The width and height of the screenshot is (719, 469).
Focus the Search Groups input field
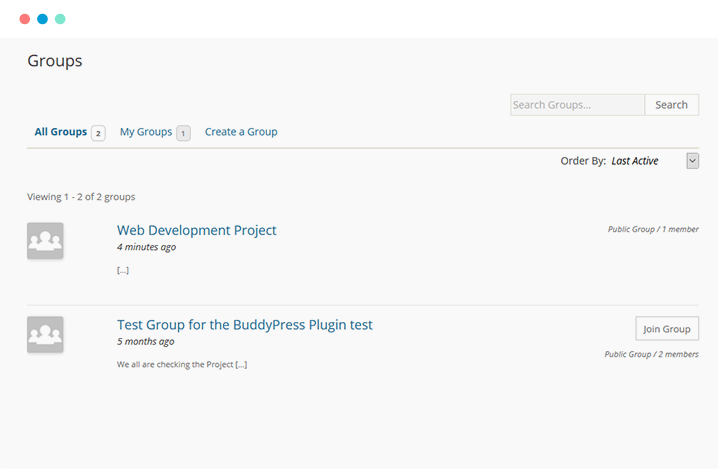click(577, 105)
